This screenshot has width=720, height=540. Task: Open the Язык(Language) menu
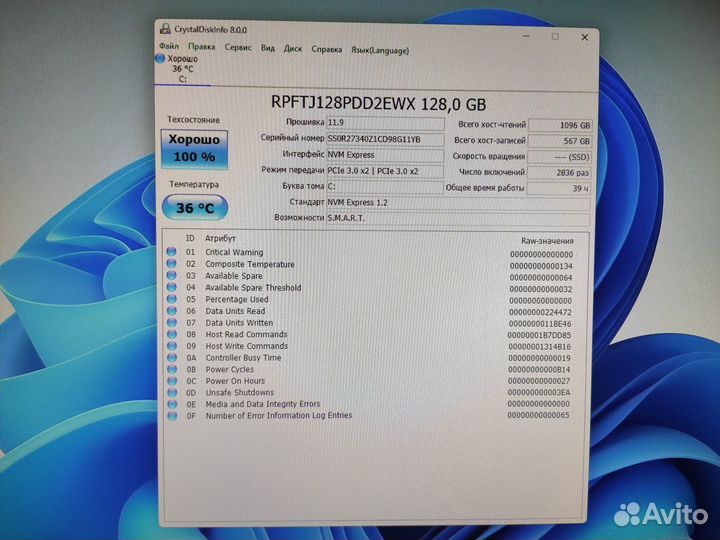380,50
